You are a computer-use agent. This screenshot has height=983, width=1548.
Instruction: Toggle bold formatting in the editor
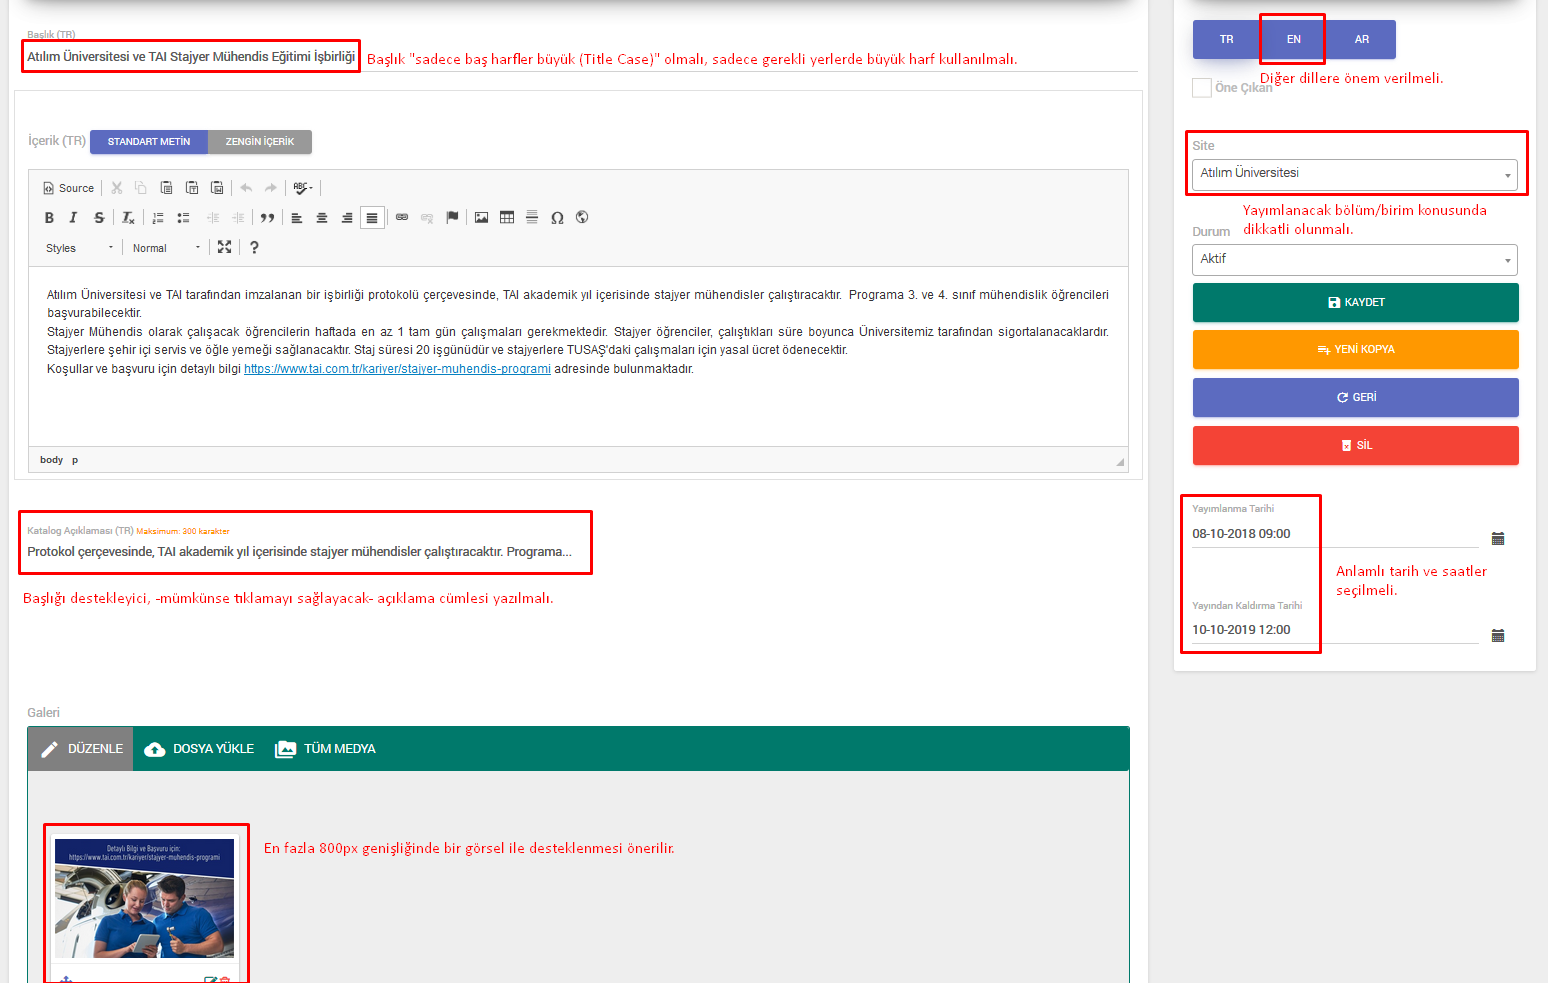click(49, 218)
